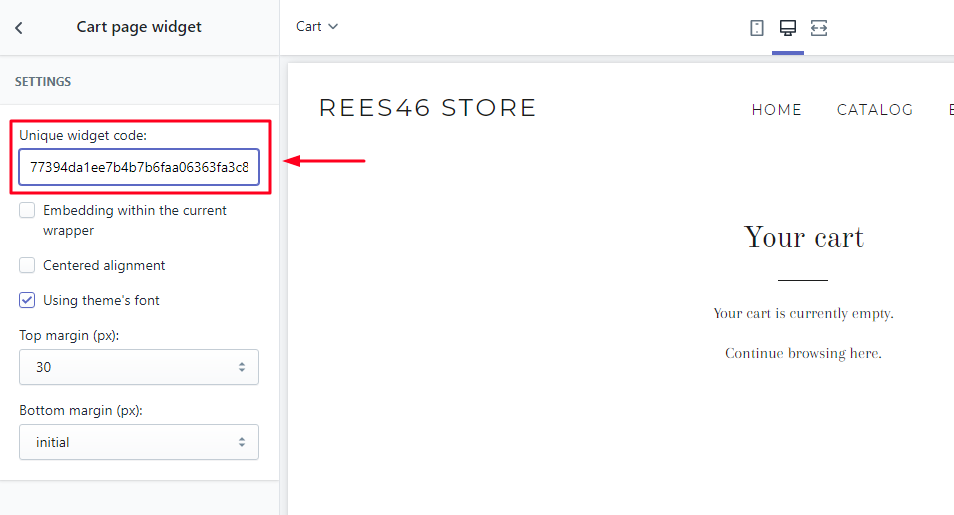
Task: Select the desktop preview icon
Action: click(788, 28)
